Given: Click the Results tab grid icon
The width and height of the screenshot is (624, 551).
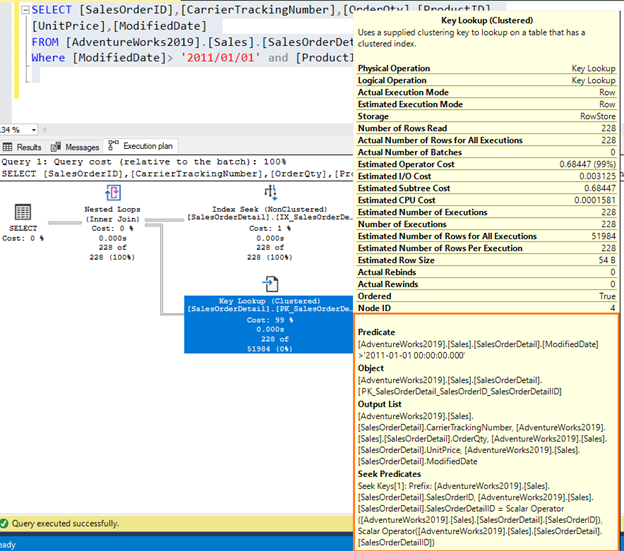Looking at the screenshot, I should click(x=7, y=147).
